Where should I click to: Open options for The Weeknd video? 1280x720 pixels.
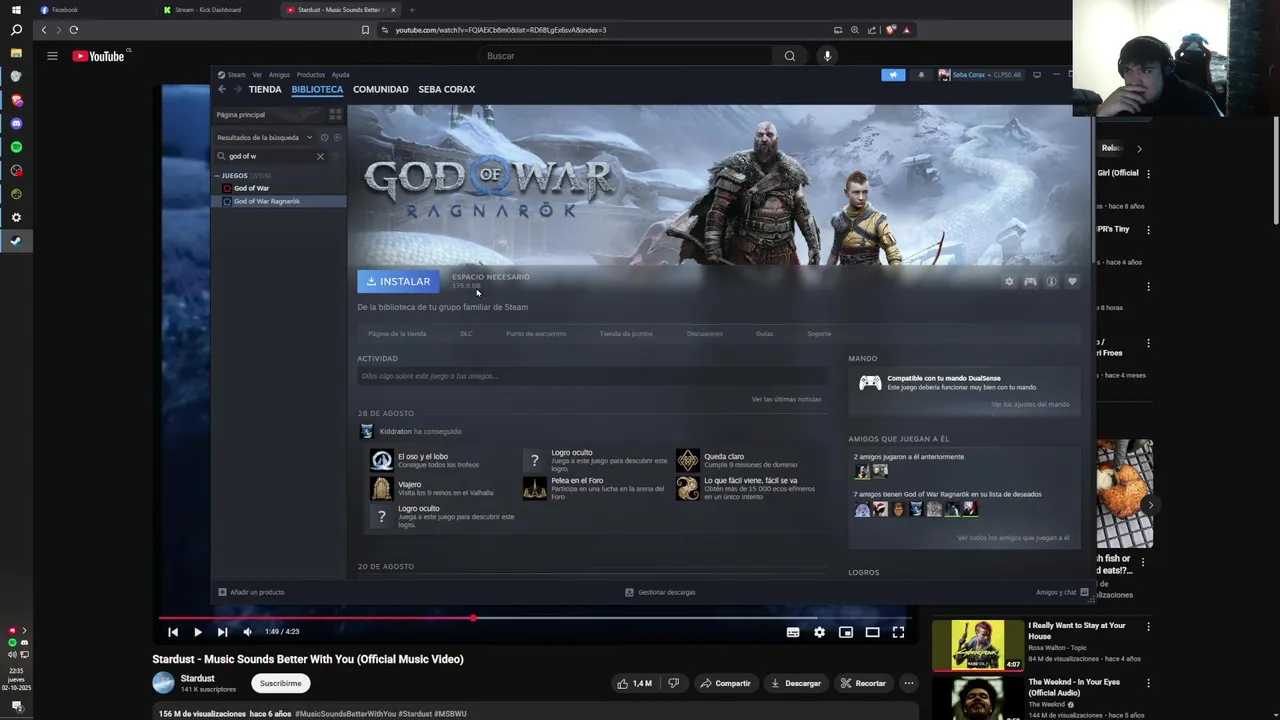click(1148, 683)
